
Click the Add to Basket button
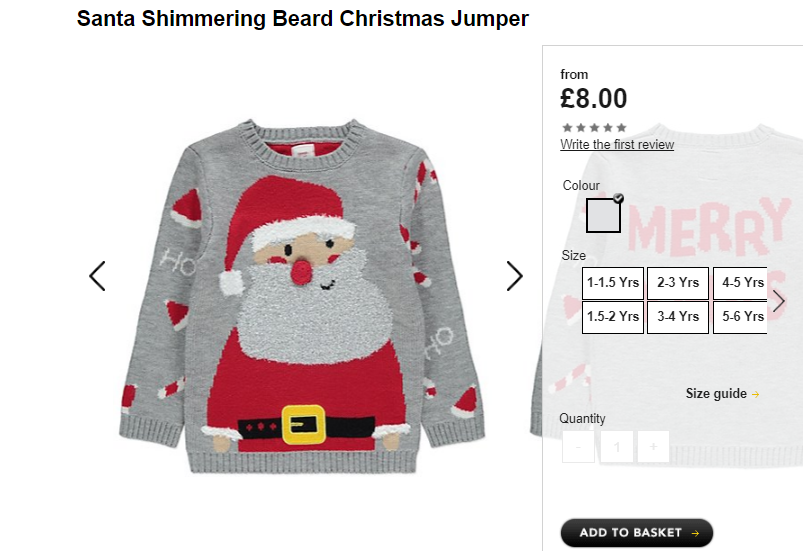(637, 533)
